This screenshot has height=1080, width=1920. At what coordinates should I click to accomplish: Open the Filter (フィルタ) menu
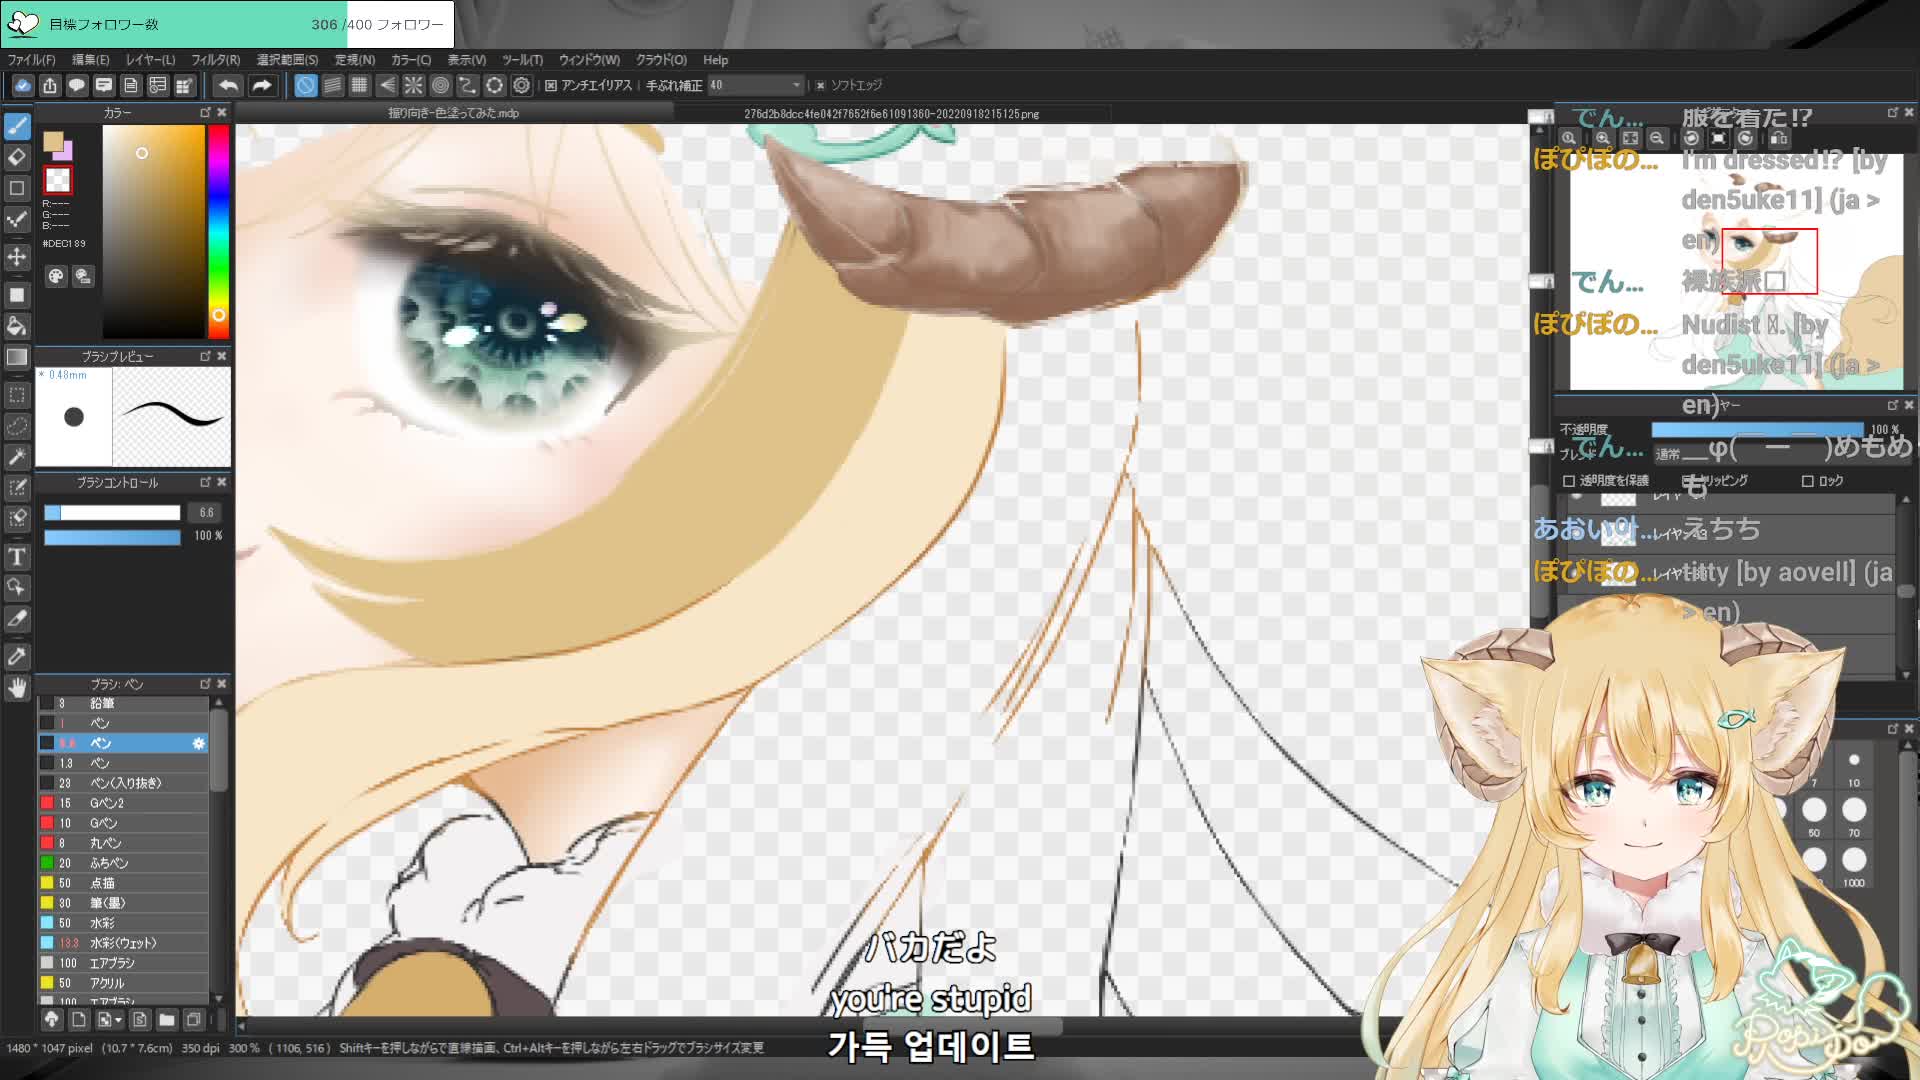215,60
